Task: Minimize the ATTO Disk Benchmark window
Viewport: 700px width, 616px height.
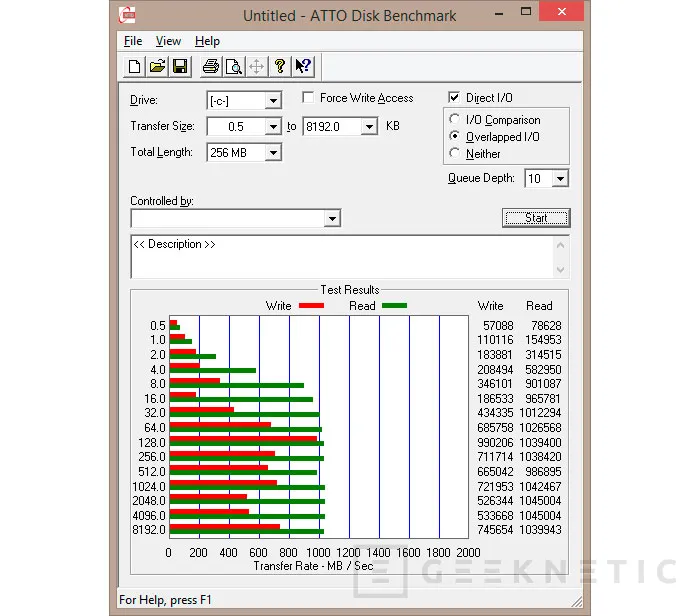Action: tap(499, 13)
